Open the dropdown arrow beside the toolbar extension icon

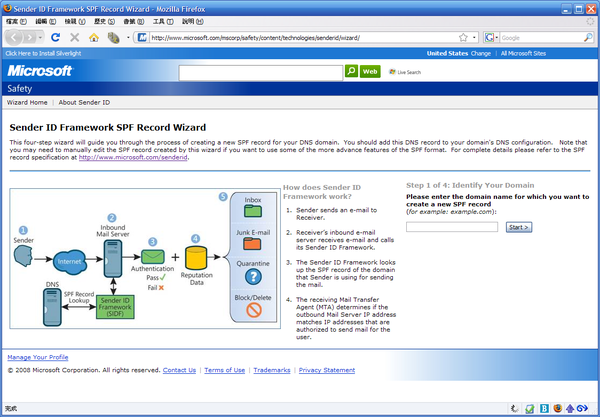click(128, 37)
